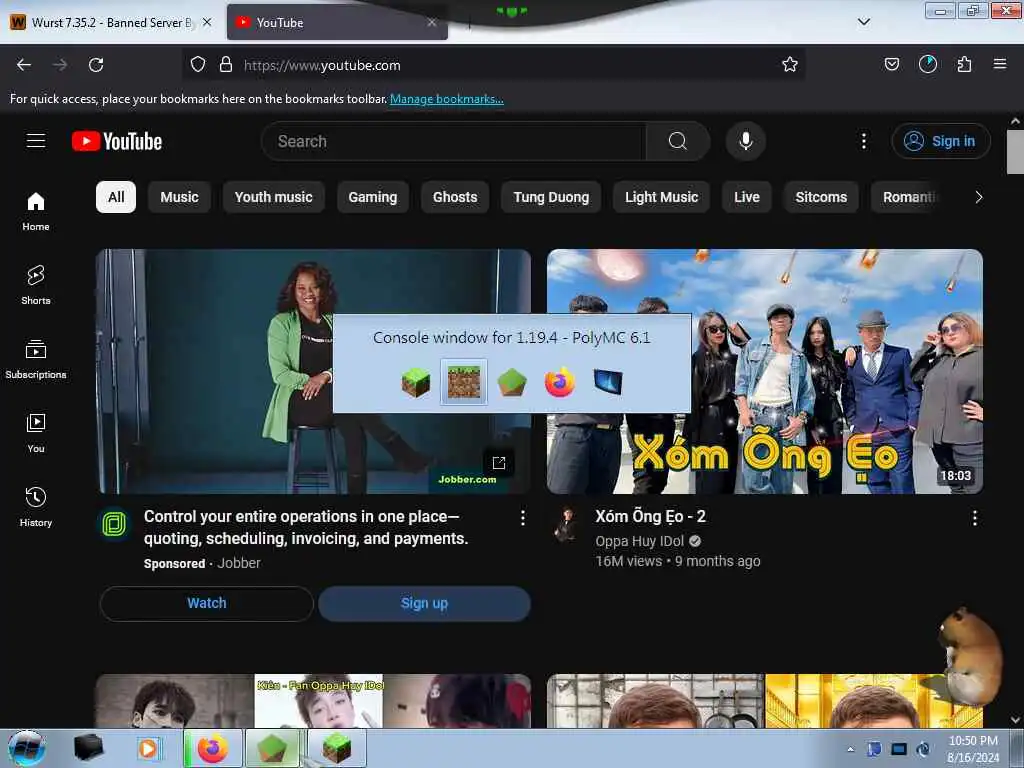Filter by Sitcoms chip

pyautogui.click(x=821, y=197)
